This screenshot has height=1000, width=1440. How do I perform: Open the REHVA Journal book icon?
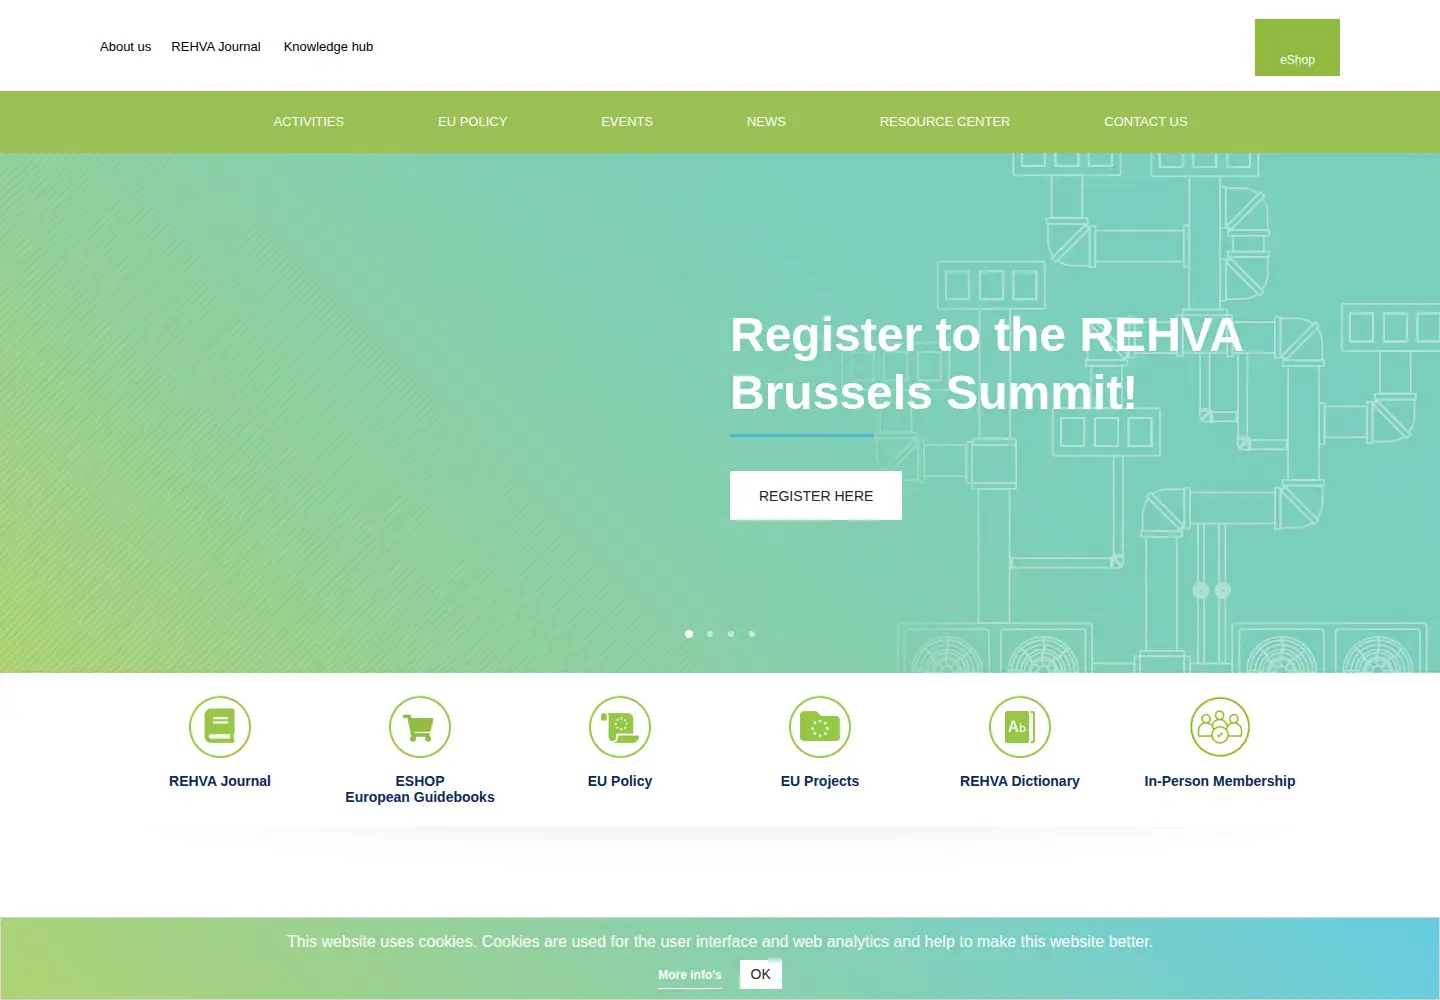pos(220,727)
